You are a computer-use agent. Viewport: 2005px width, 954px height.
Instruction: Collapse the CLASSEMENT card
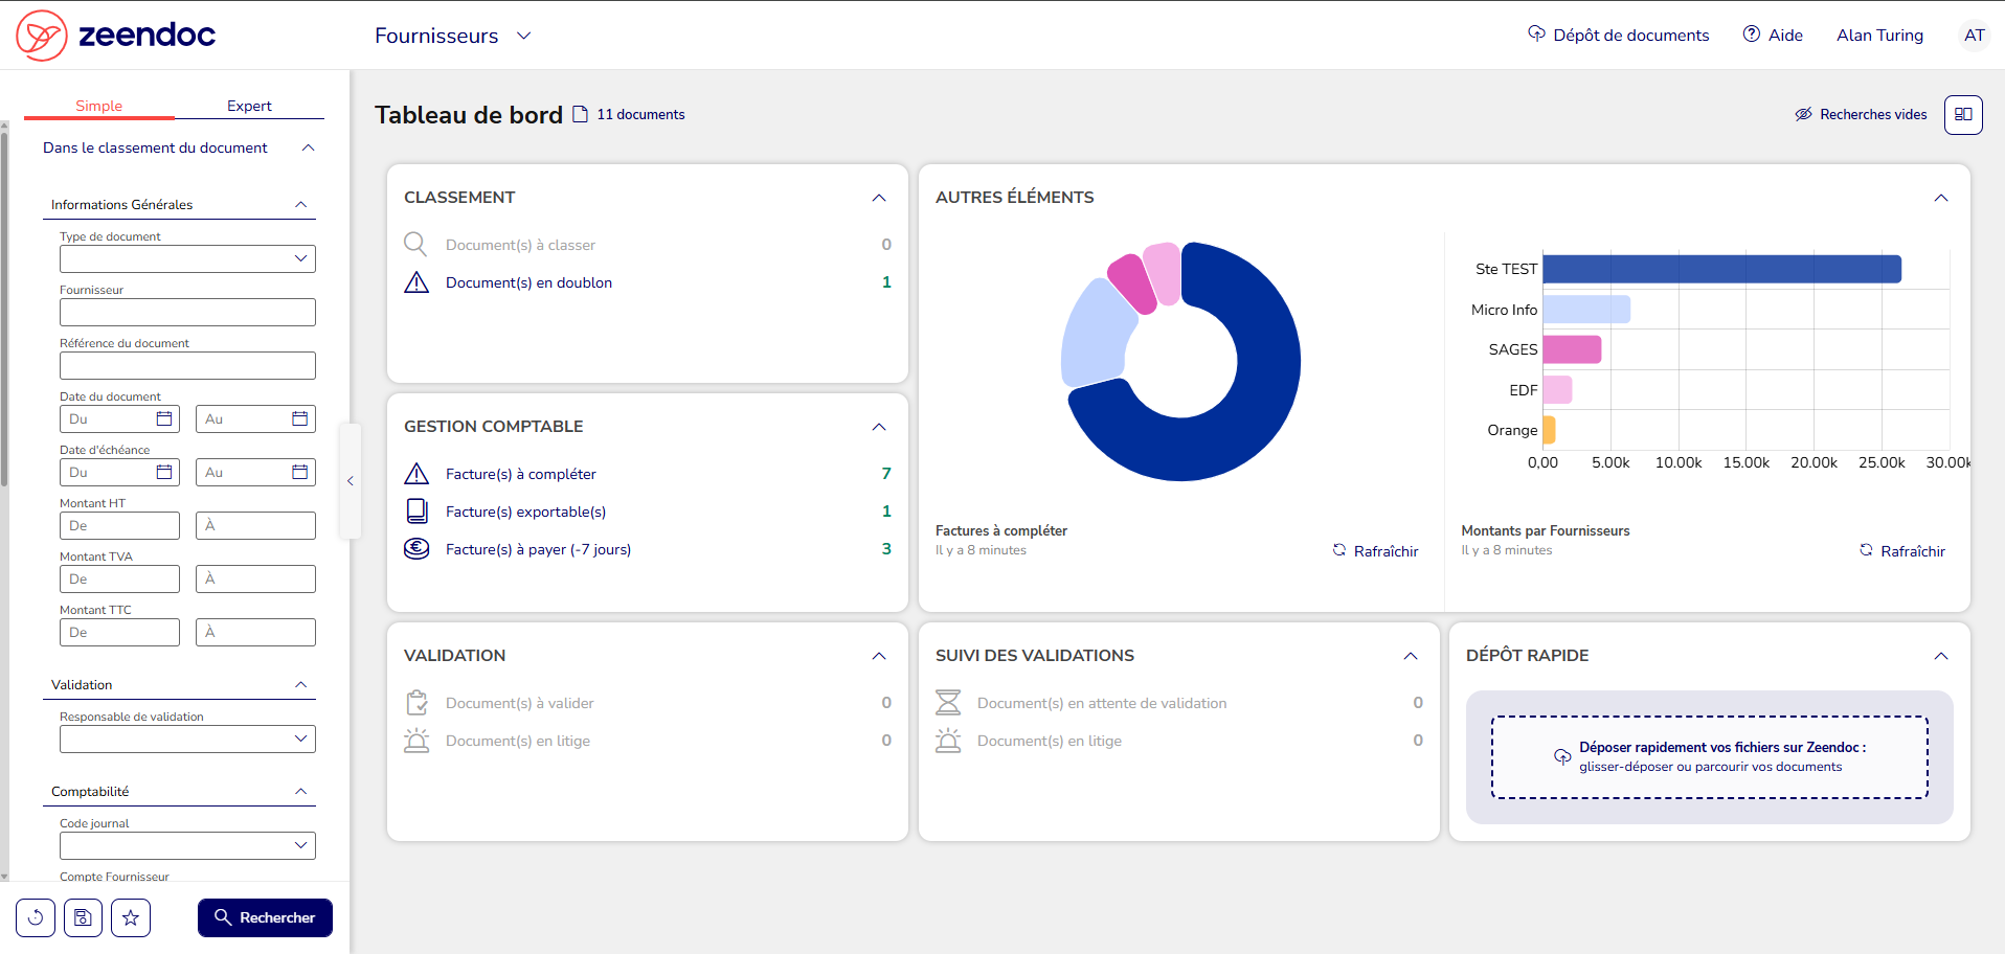879,197
